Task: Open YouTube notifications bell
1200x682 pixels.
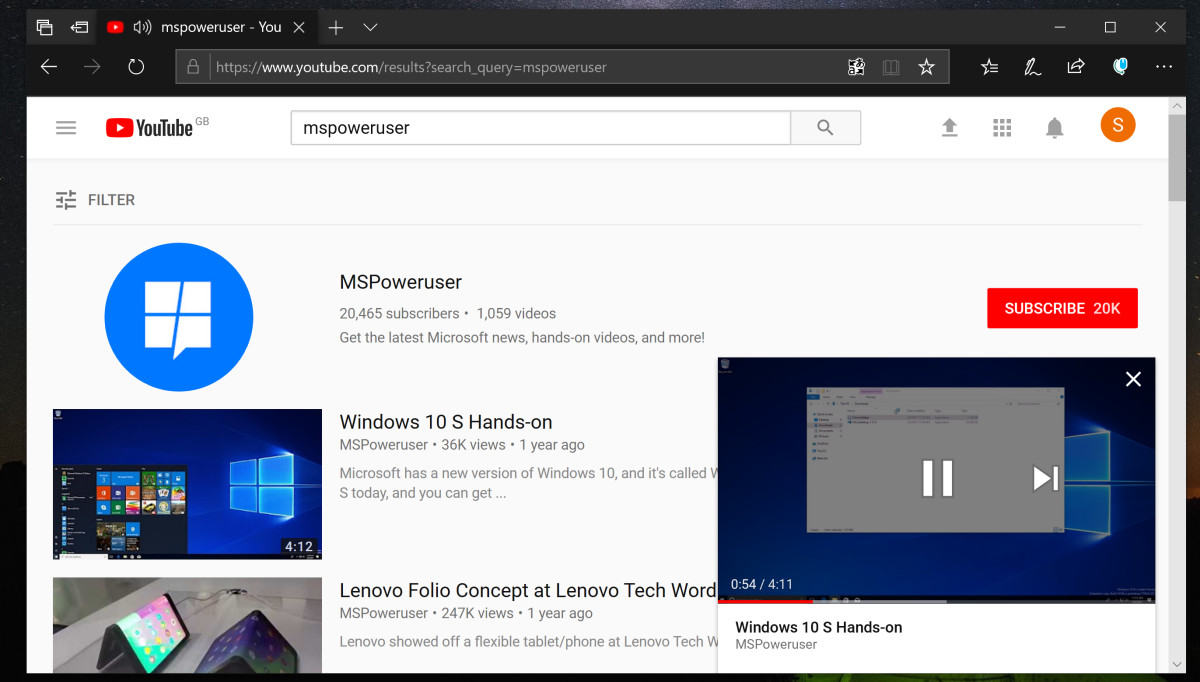Action: pyautogui.click(x=1055, y=127)
